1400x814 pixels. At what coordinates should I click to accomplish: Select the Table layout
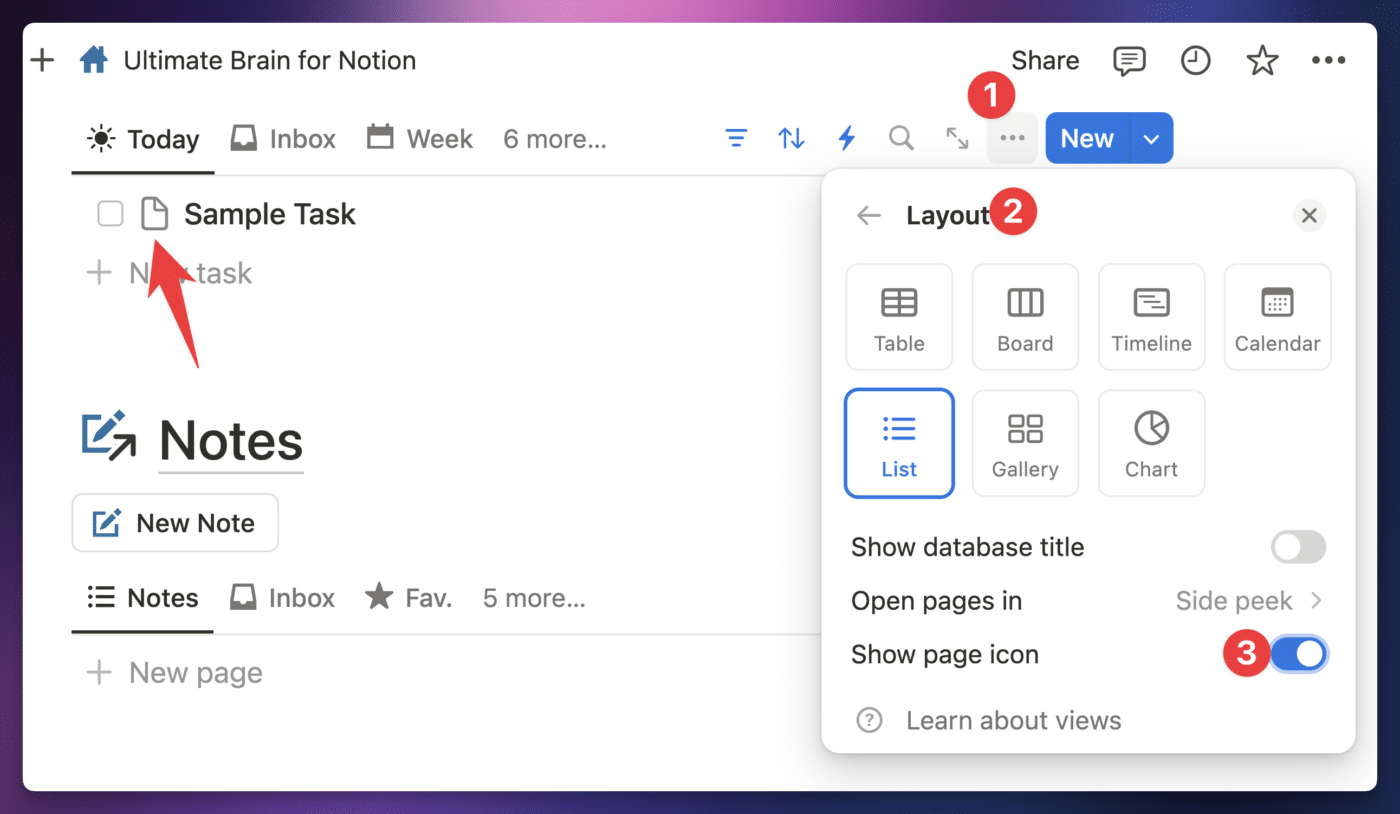click(899, 317)
